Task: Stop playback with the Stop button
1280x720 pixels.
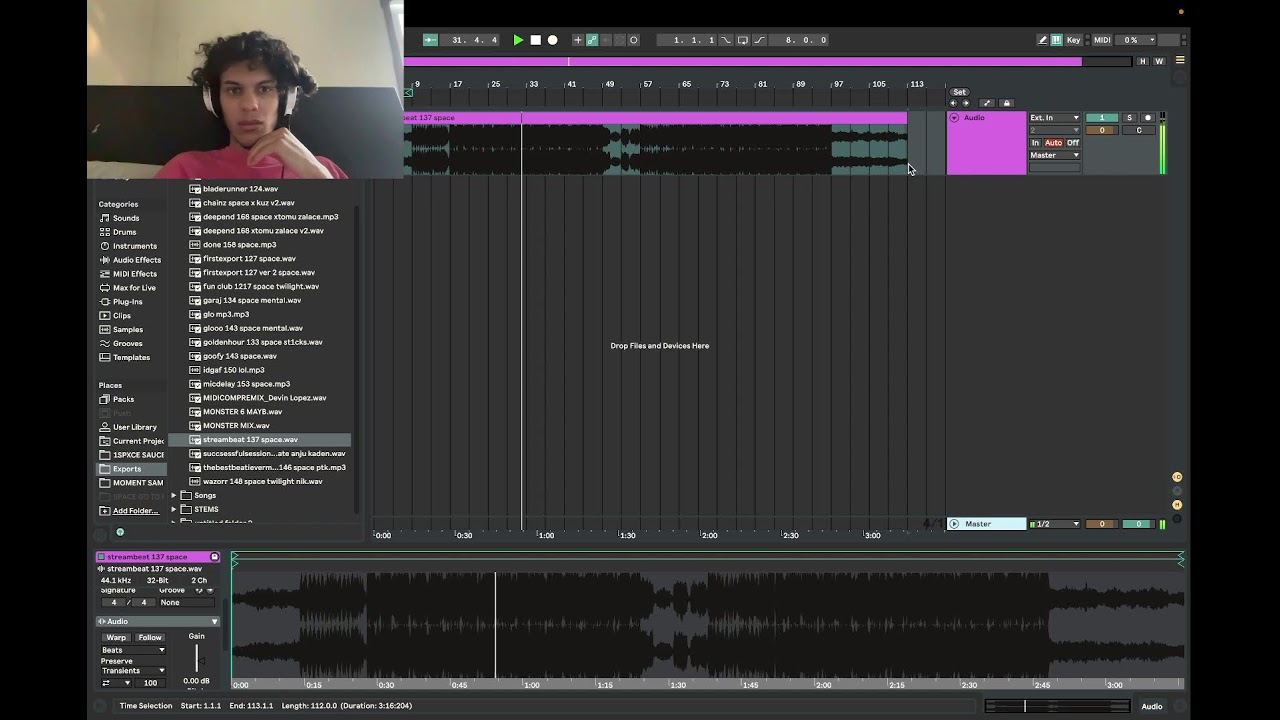Action: (535, 40)
